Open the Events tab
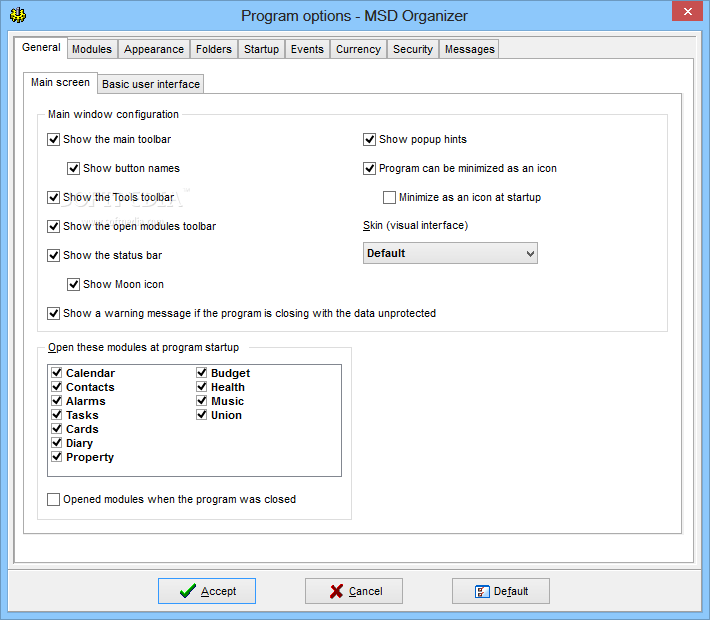 coord(307,49)
